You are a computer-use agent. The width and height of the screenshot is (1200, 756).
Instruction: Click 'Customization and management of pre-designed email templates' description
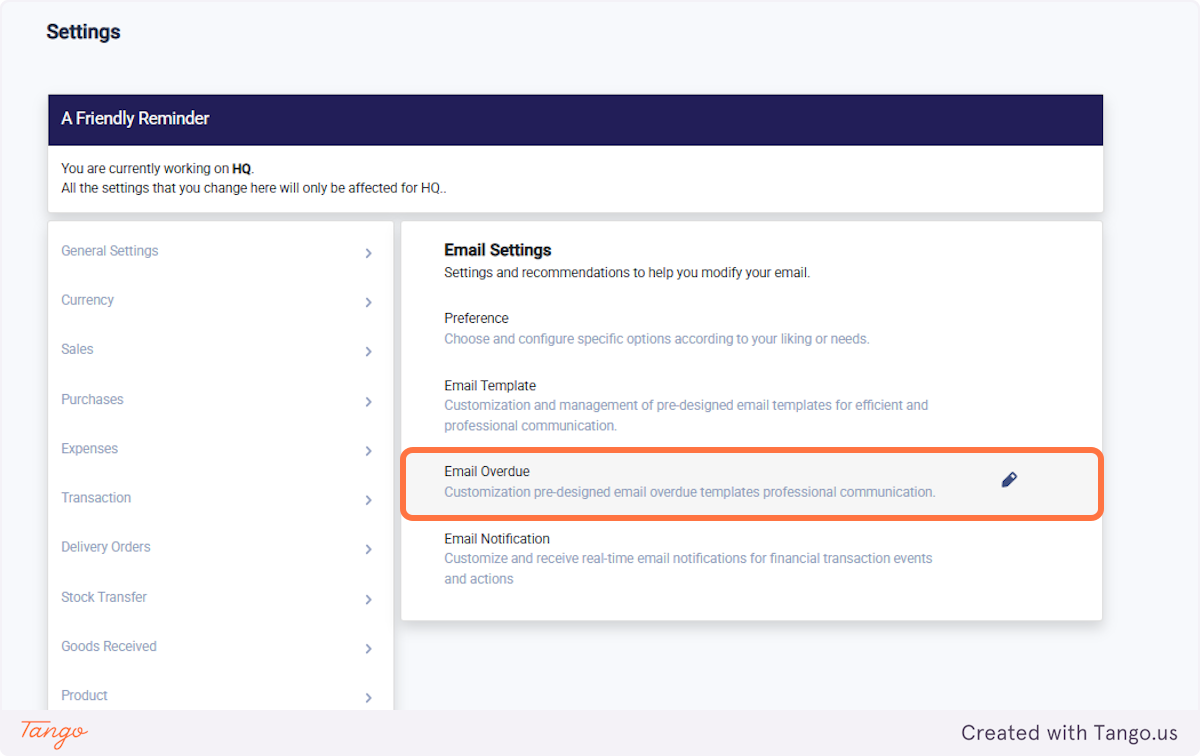coord(686,415)
